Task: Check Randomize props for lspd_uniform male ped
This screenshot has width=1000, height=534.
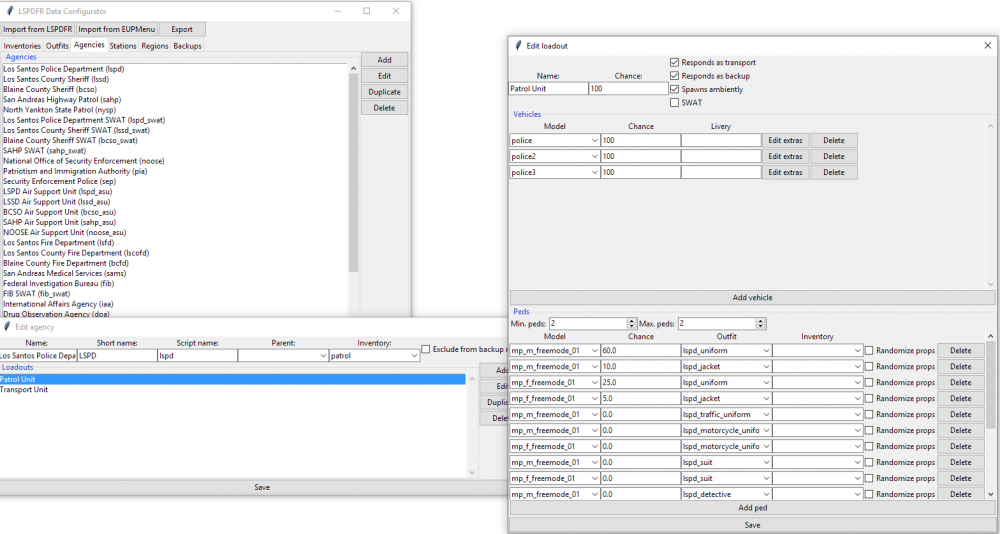Action: pos(869,350)
